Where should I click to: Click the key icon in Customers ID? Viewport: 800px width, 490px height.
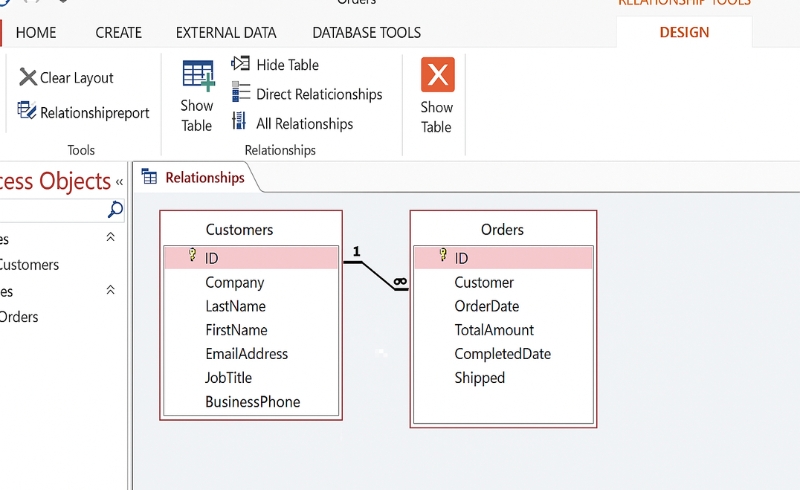coord(192,254)
